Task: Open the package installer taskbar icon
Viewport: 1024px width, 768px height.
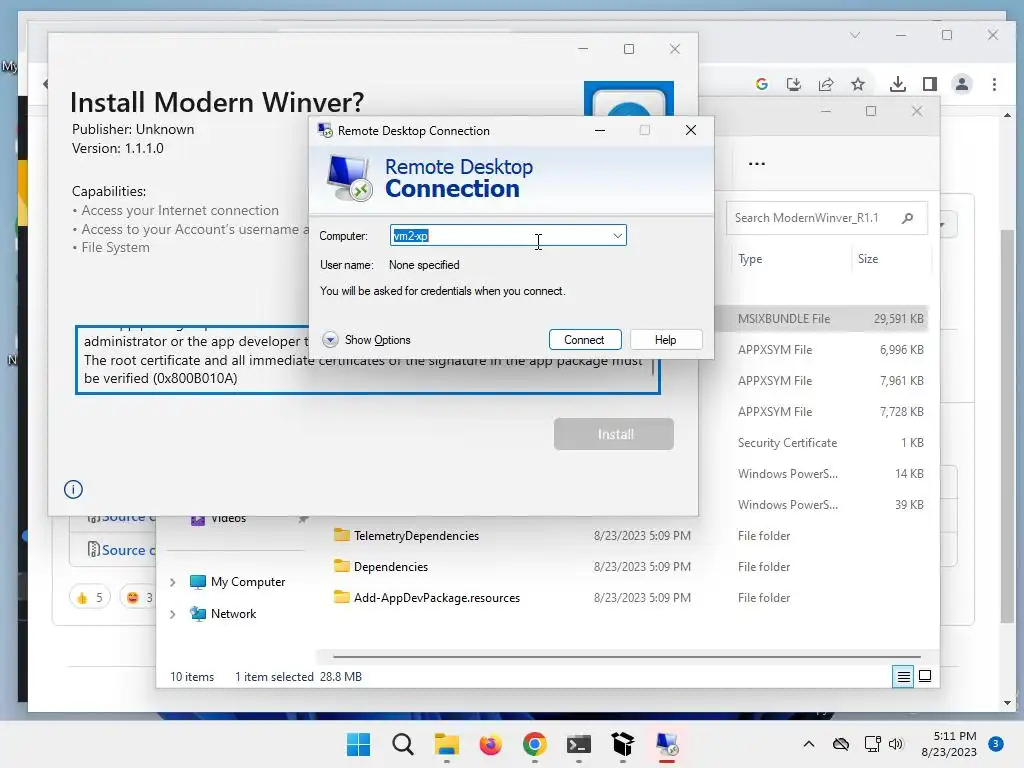Action: tap(622, 744)
